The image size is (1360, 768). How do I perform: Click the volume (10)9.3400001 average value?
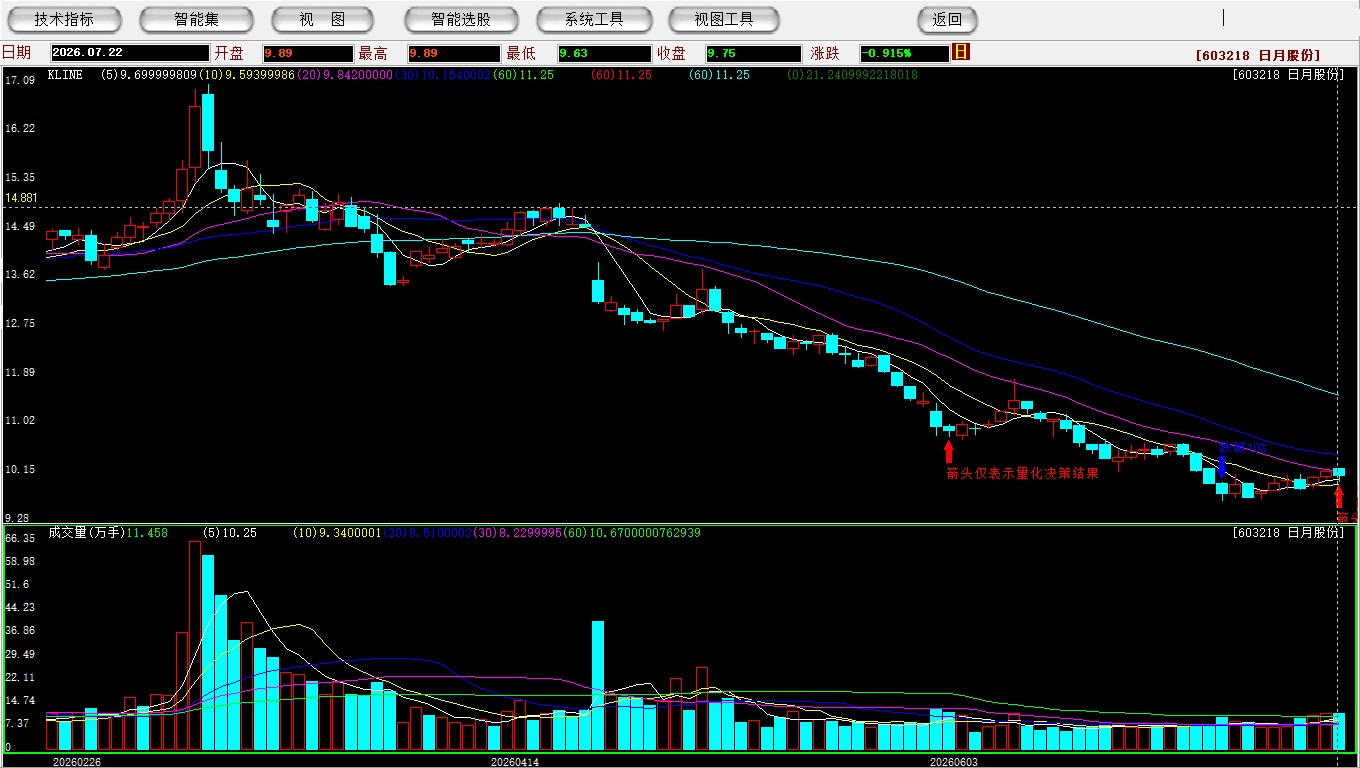coord(336,533)
